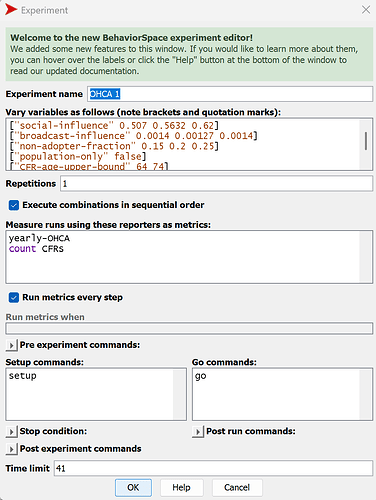The height and width of the screenshot is (500, 376).
Task: Click the Run metrics when field
Action: [189, 328]
